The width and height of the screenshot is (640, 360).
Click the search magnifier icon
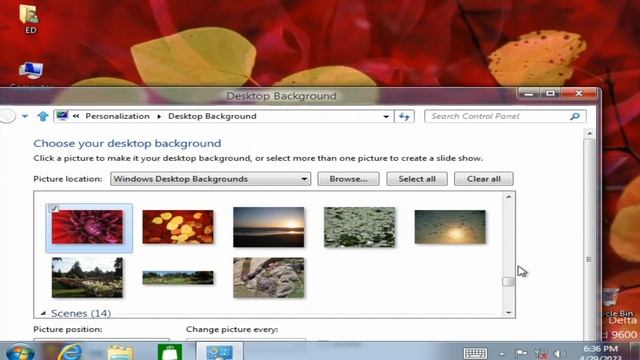tap(575, 116)
